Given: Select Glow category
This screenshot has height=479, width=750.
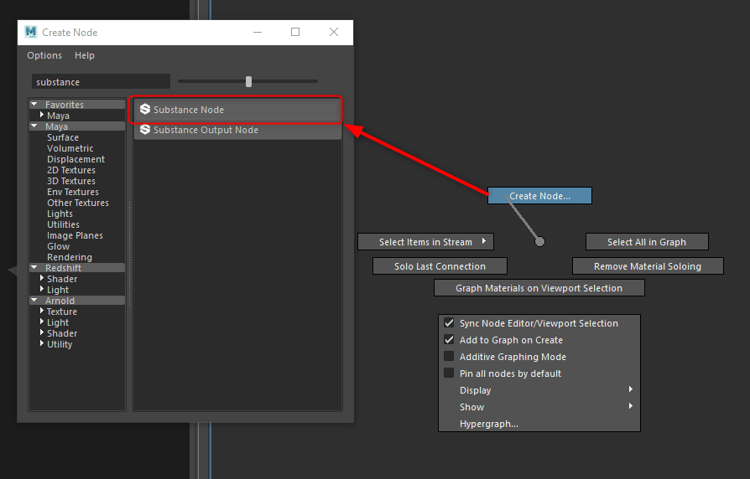Looking at the screenshot, I should [58, 246].
